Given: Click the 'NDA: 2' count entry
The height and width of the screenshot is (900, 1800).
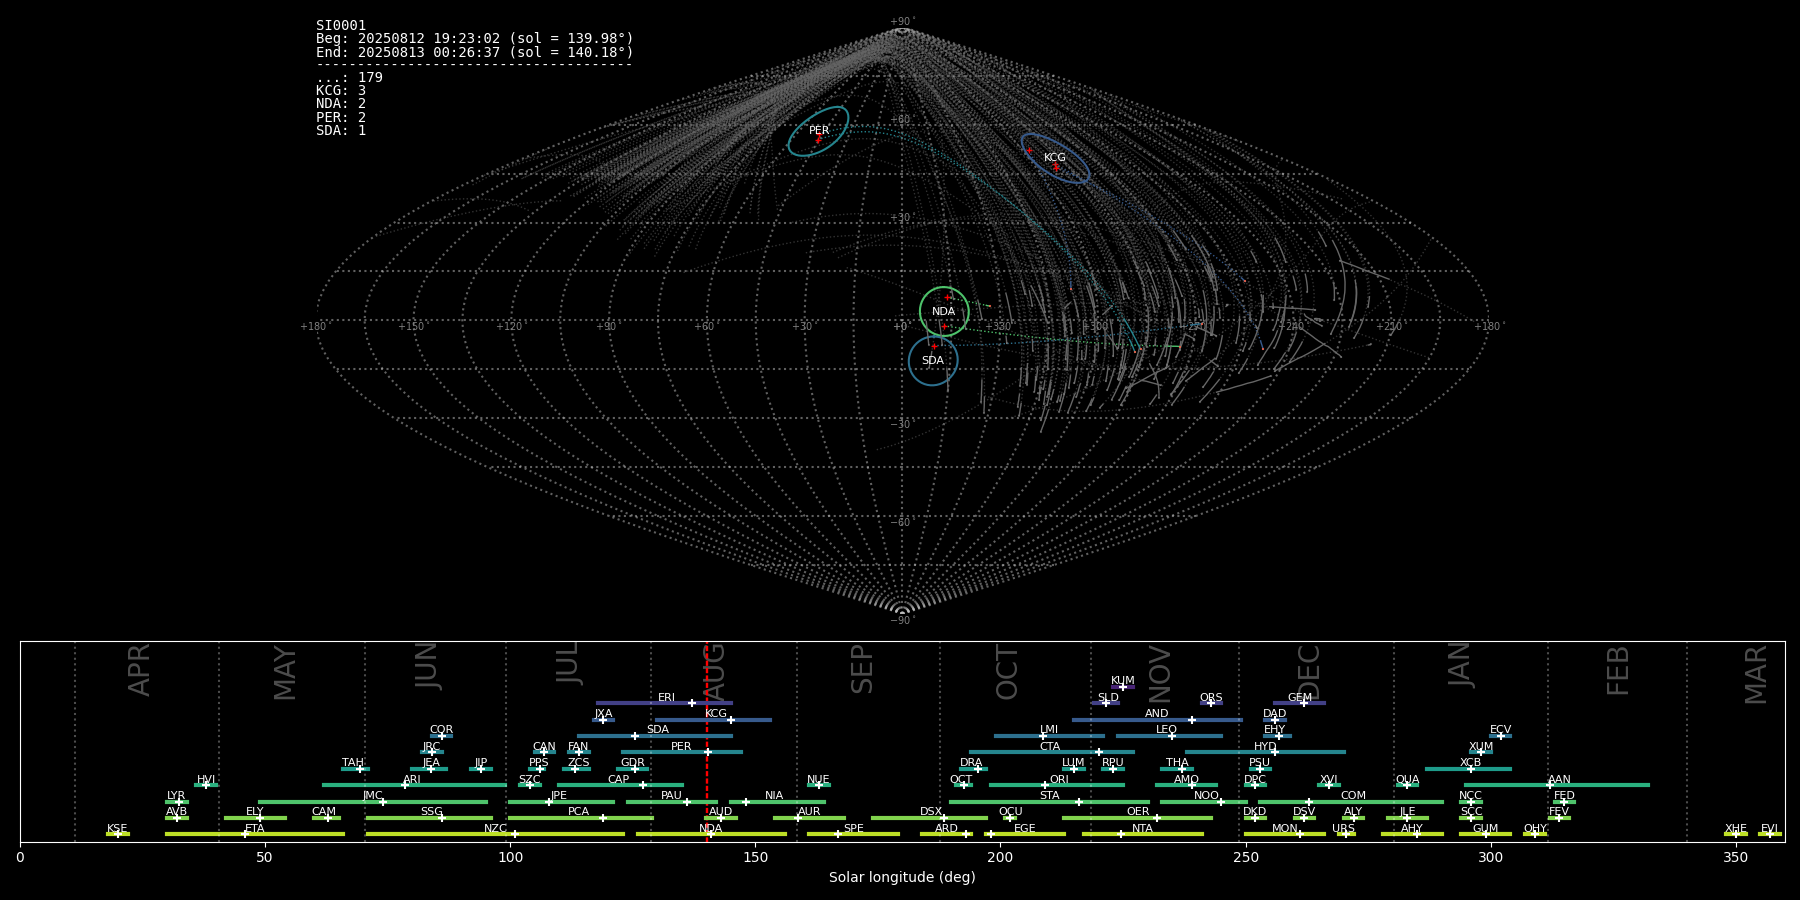Looking at the screenshot, I should (341, 104).
